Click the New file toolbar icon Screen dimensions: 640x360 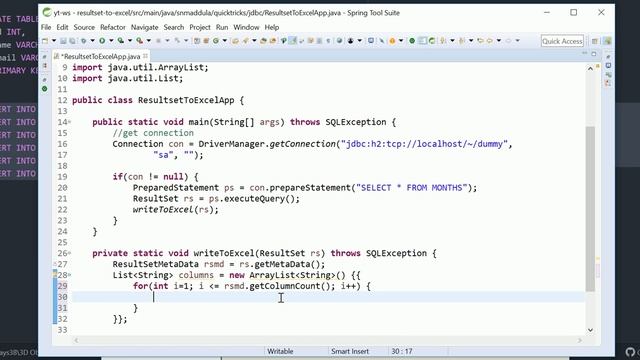(45, 41)
